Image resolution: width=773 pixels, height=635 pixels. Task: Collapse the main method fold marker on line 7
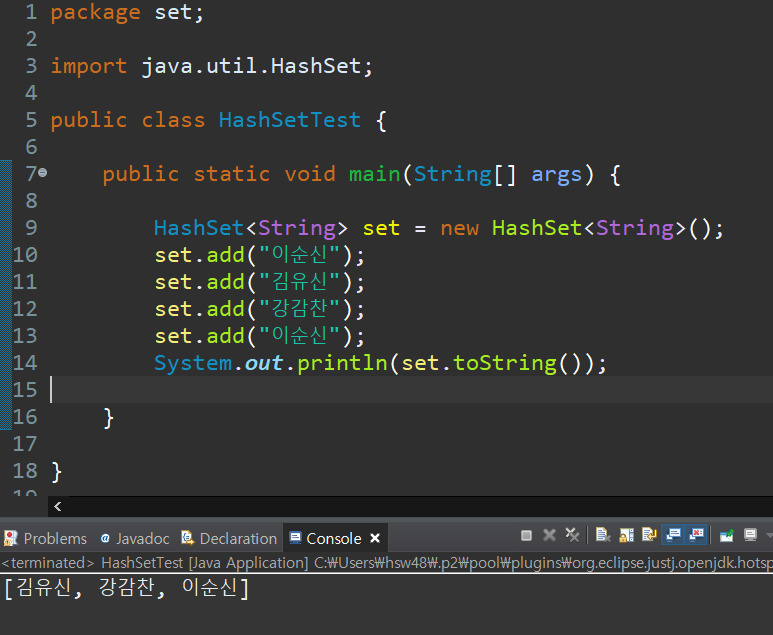pyautogui.click(x=43, y=173)
